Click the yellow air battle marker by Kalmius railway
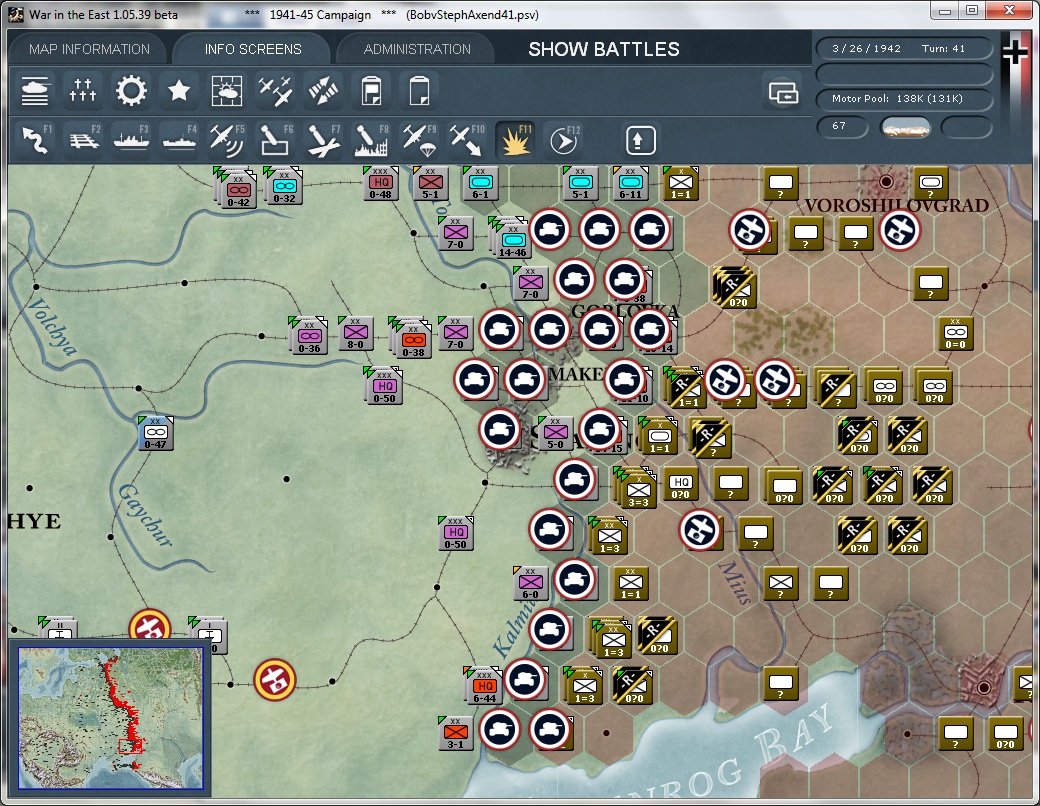Image resolution: width=1040 pixels, height=806 pixels. click(275, 679)
